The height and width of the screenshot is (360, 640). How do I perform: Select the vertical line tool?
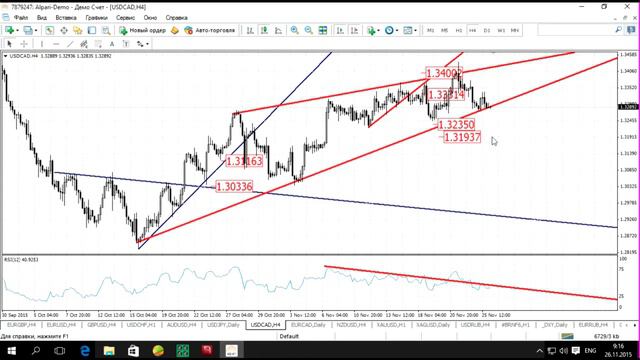pos(42,44)
